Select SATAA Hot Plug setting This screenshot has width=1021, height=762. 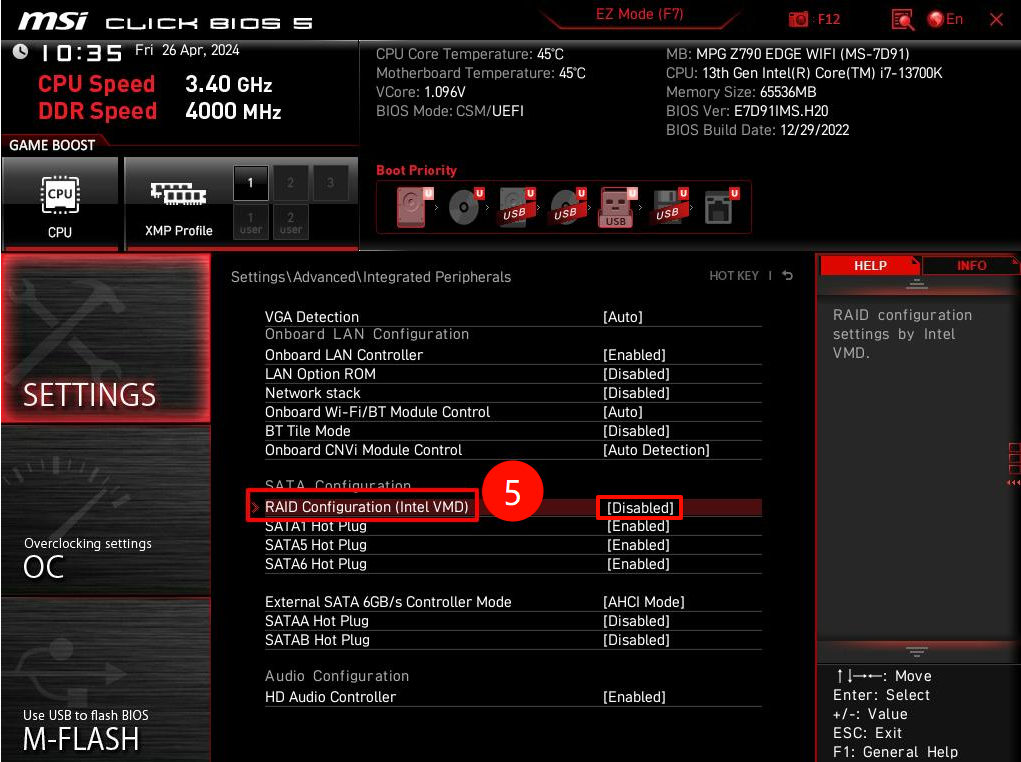pyautogui.click(x=513, y=621)
